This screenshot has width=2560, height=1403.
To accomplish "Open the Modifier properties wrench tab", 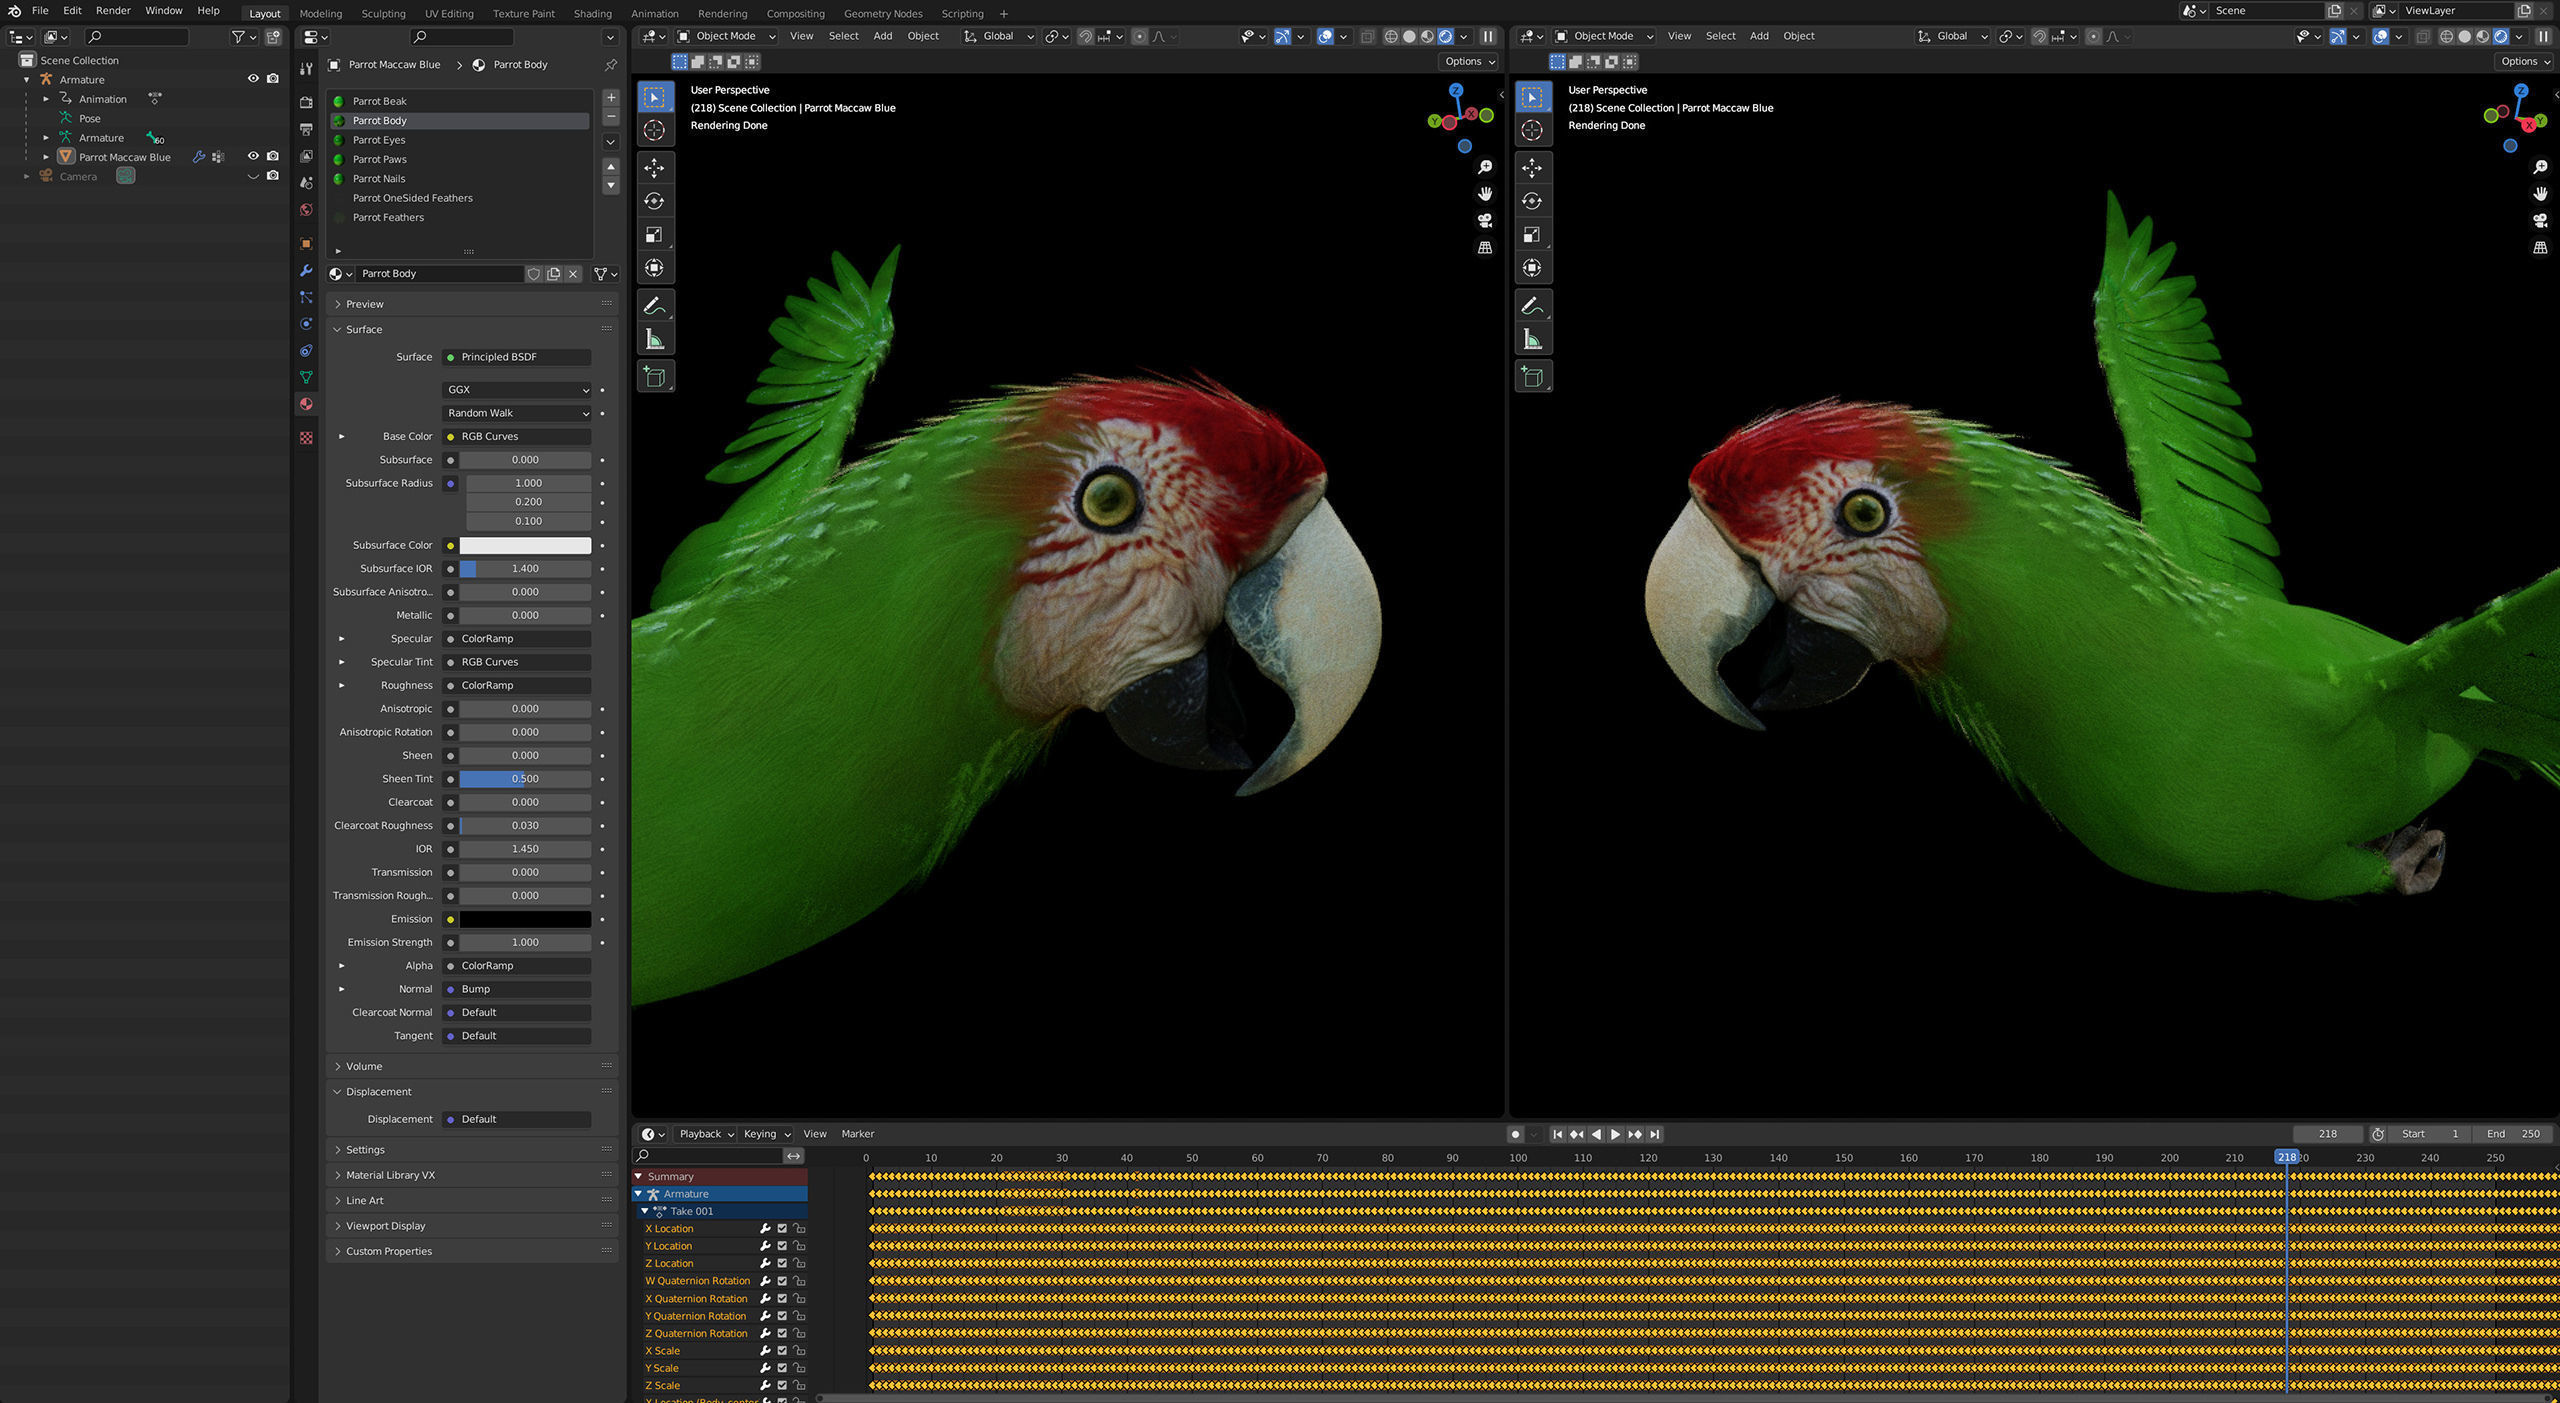I will click(306, 271).
